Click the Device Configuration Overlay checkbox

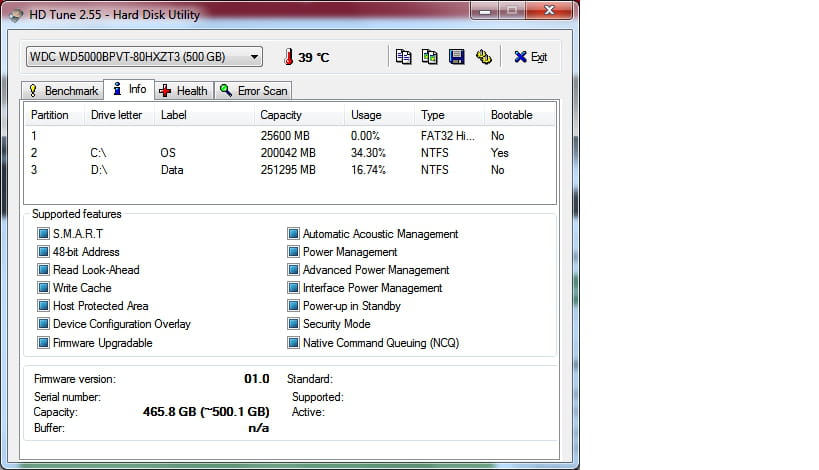pyautogui.click(x=43, y=324)
